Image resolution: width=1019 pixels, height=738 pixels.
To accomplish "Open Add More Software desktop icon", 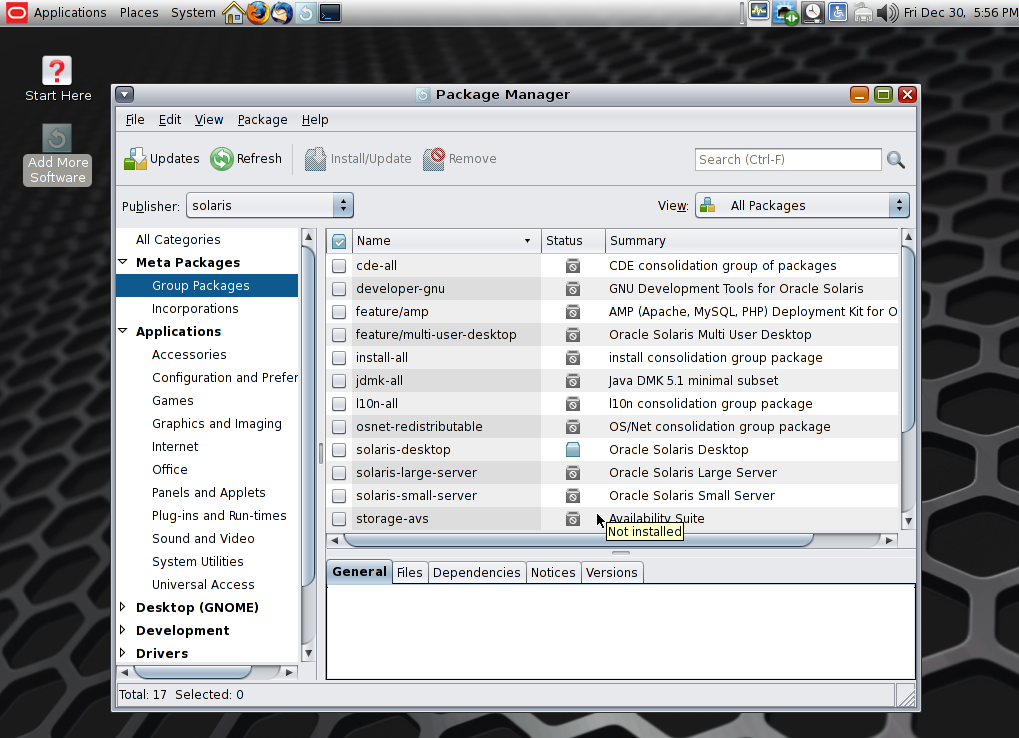I will [x=57, y=155].
